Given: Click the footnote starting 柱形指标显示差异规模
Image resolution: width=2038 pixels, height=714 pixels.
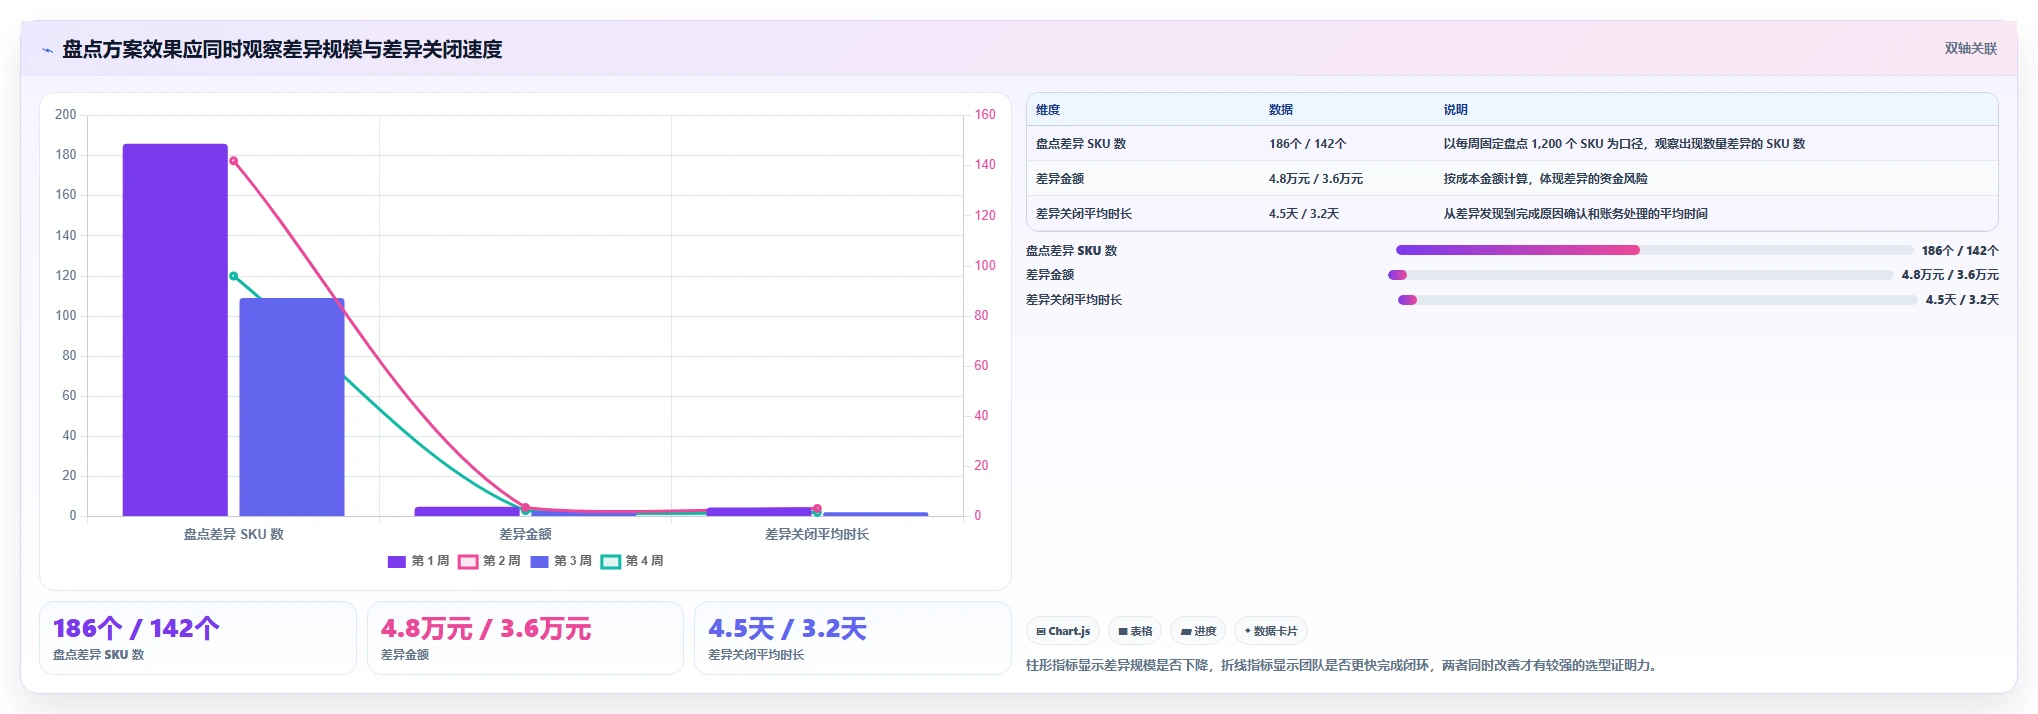Looking at the screenshot, I should [x=1344, y=665].
